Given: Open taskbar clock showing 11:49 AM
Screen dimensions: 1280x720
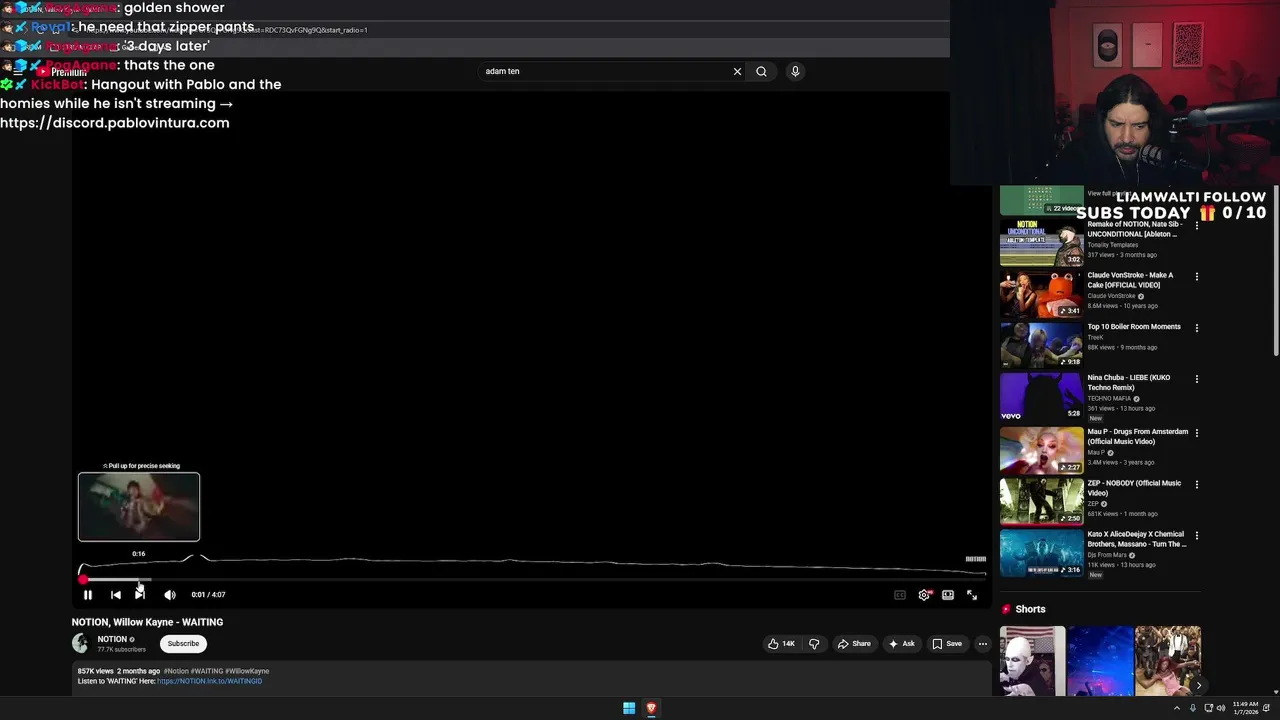Looking at the screenshot, I should pyautogui.click(x=1246, y=708).
